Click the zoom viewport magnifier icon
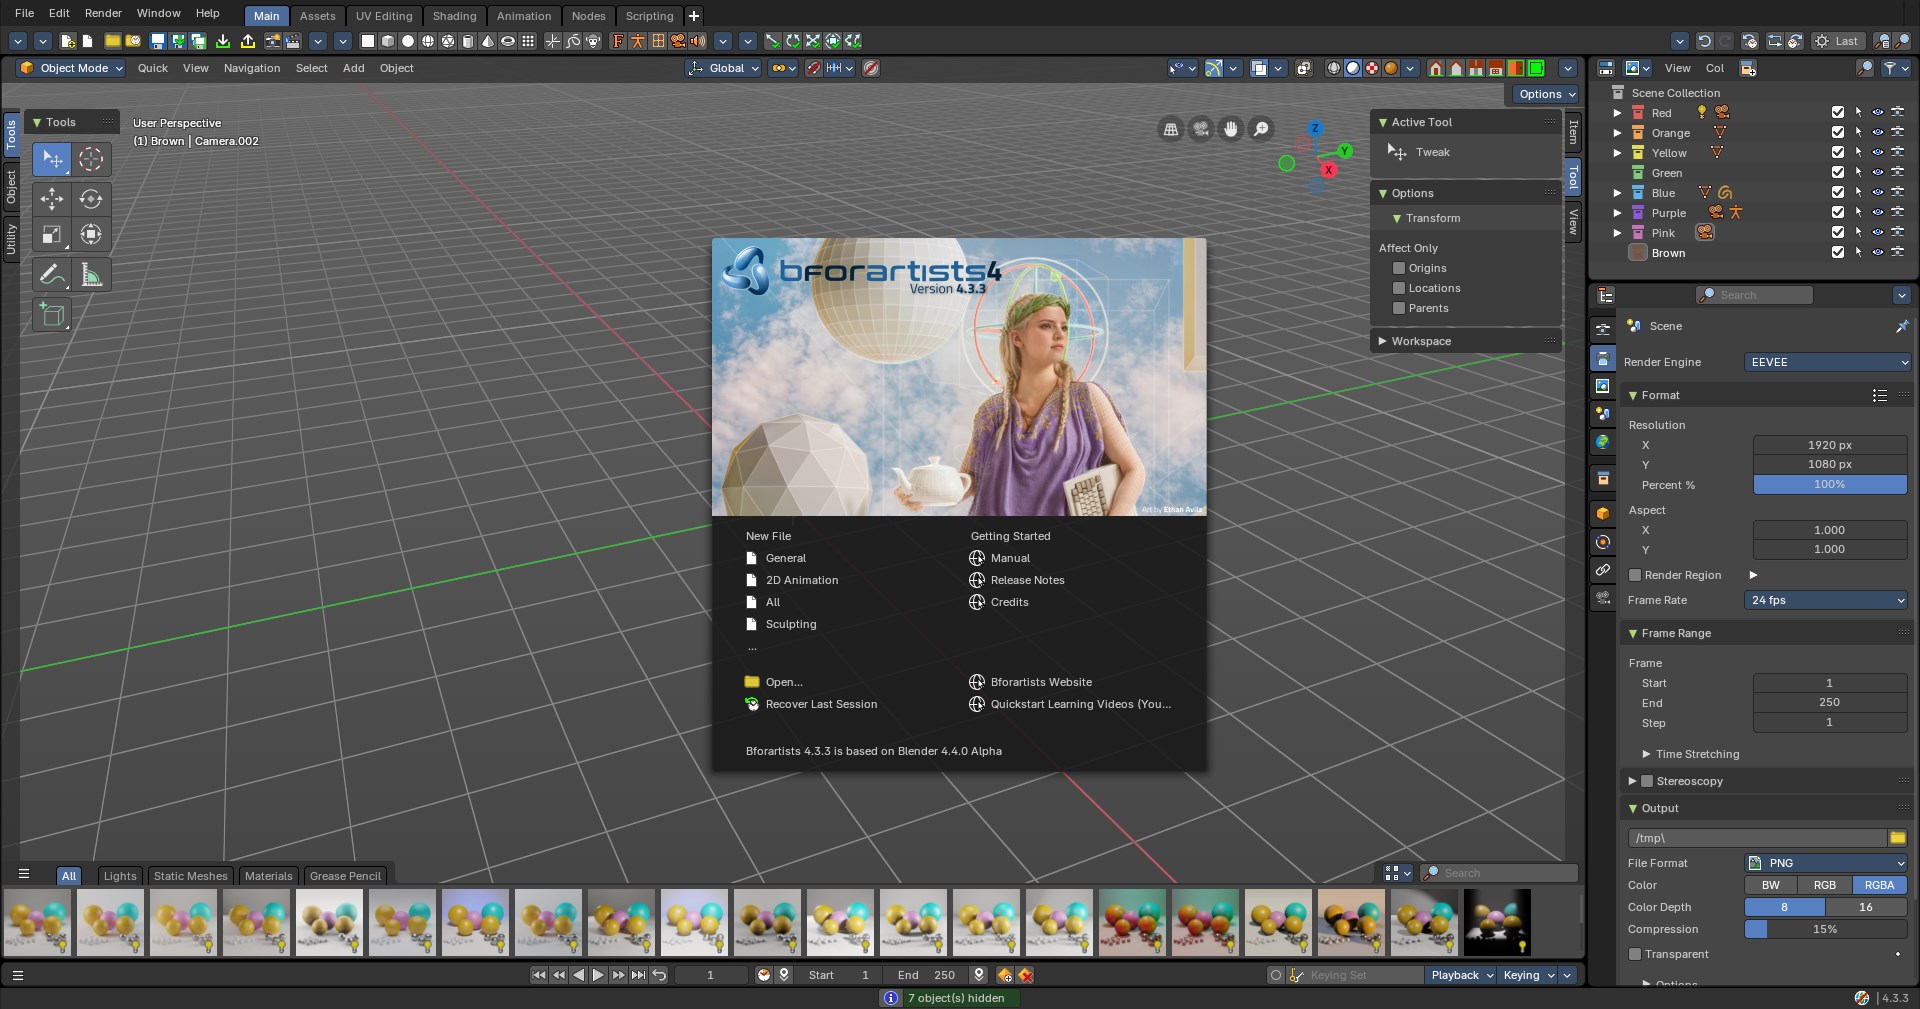Screen dimensions: 1920x1009 click(1261, 129)
